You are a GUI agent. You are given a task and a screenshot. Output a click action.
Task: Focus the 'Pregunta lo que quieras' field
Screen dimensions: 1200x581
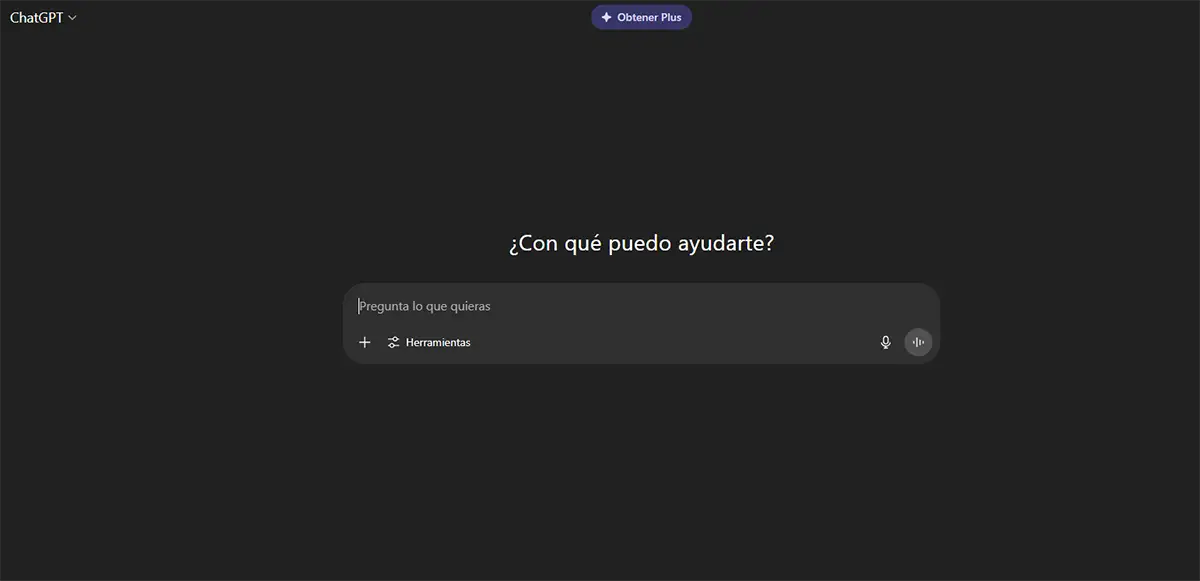pyautogui.click(x=600, y=306)
